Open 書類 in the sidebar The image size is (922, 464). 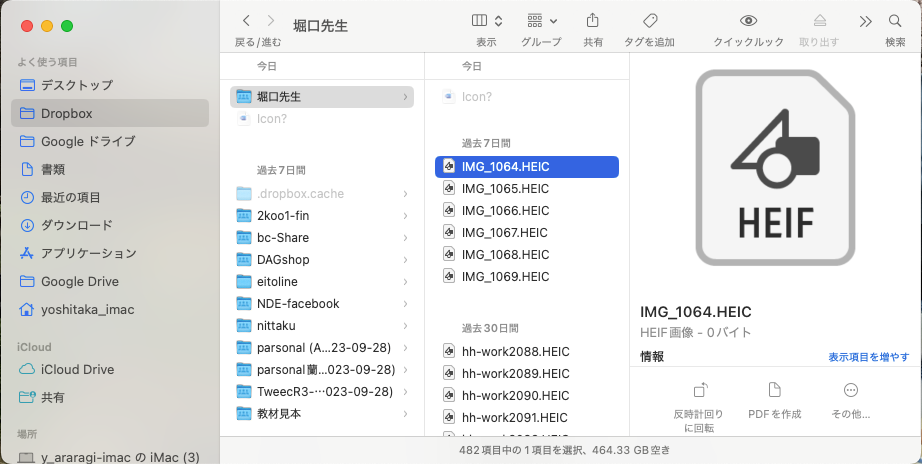[110, 169]
